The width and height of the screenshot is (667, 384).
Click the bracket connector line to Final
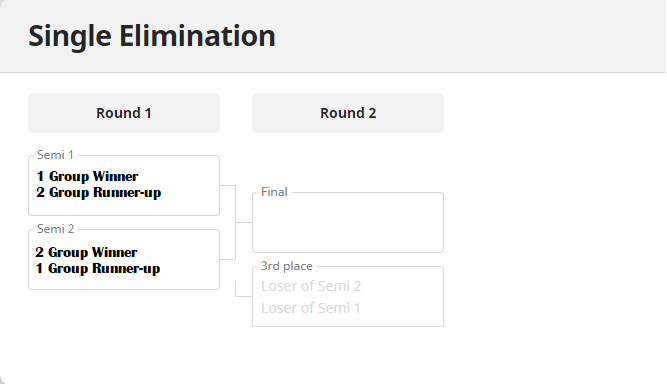pos(236,222)
